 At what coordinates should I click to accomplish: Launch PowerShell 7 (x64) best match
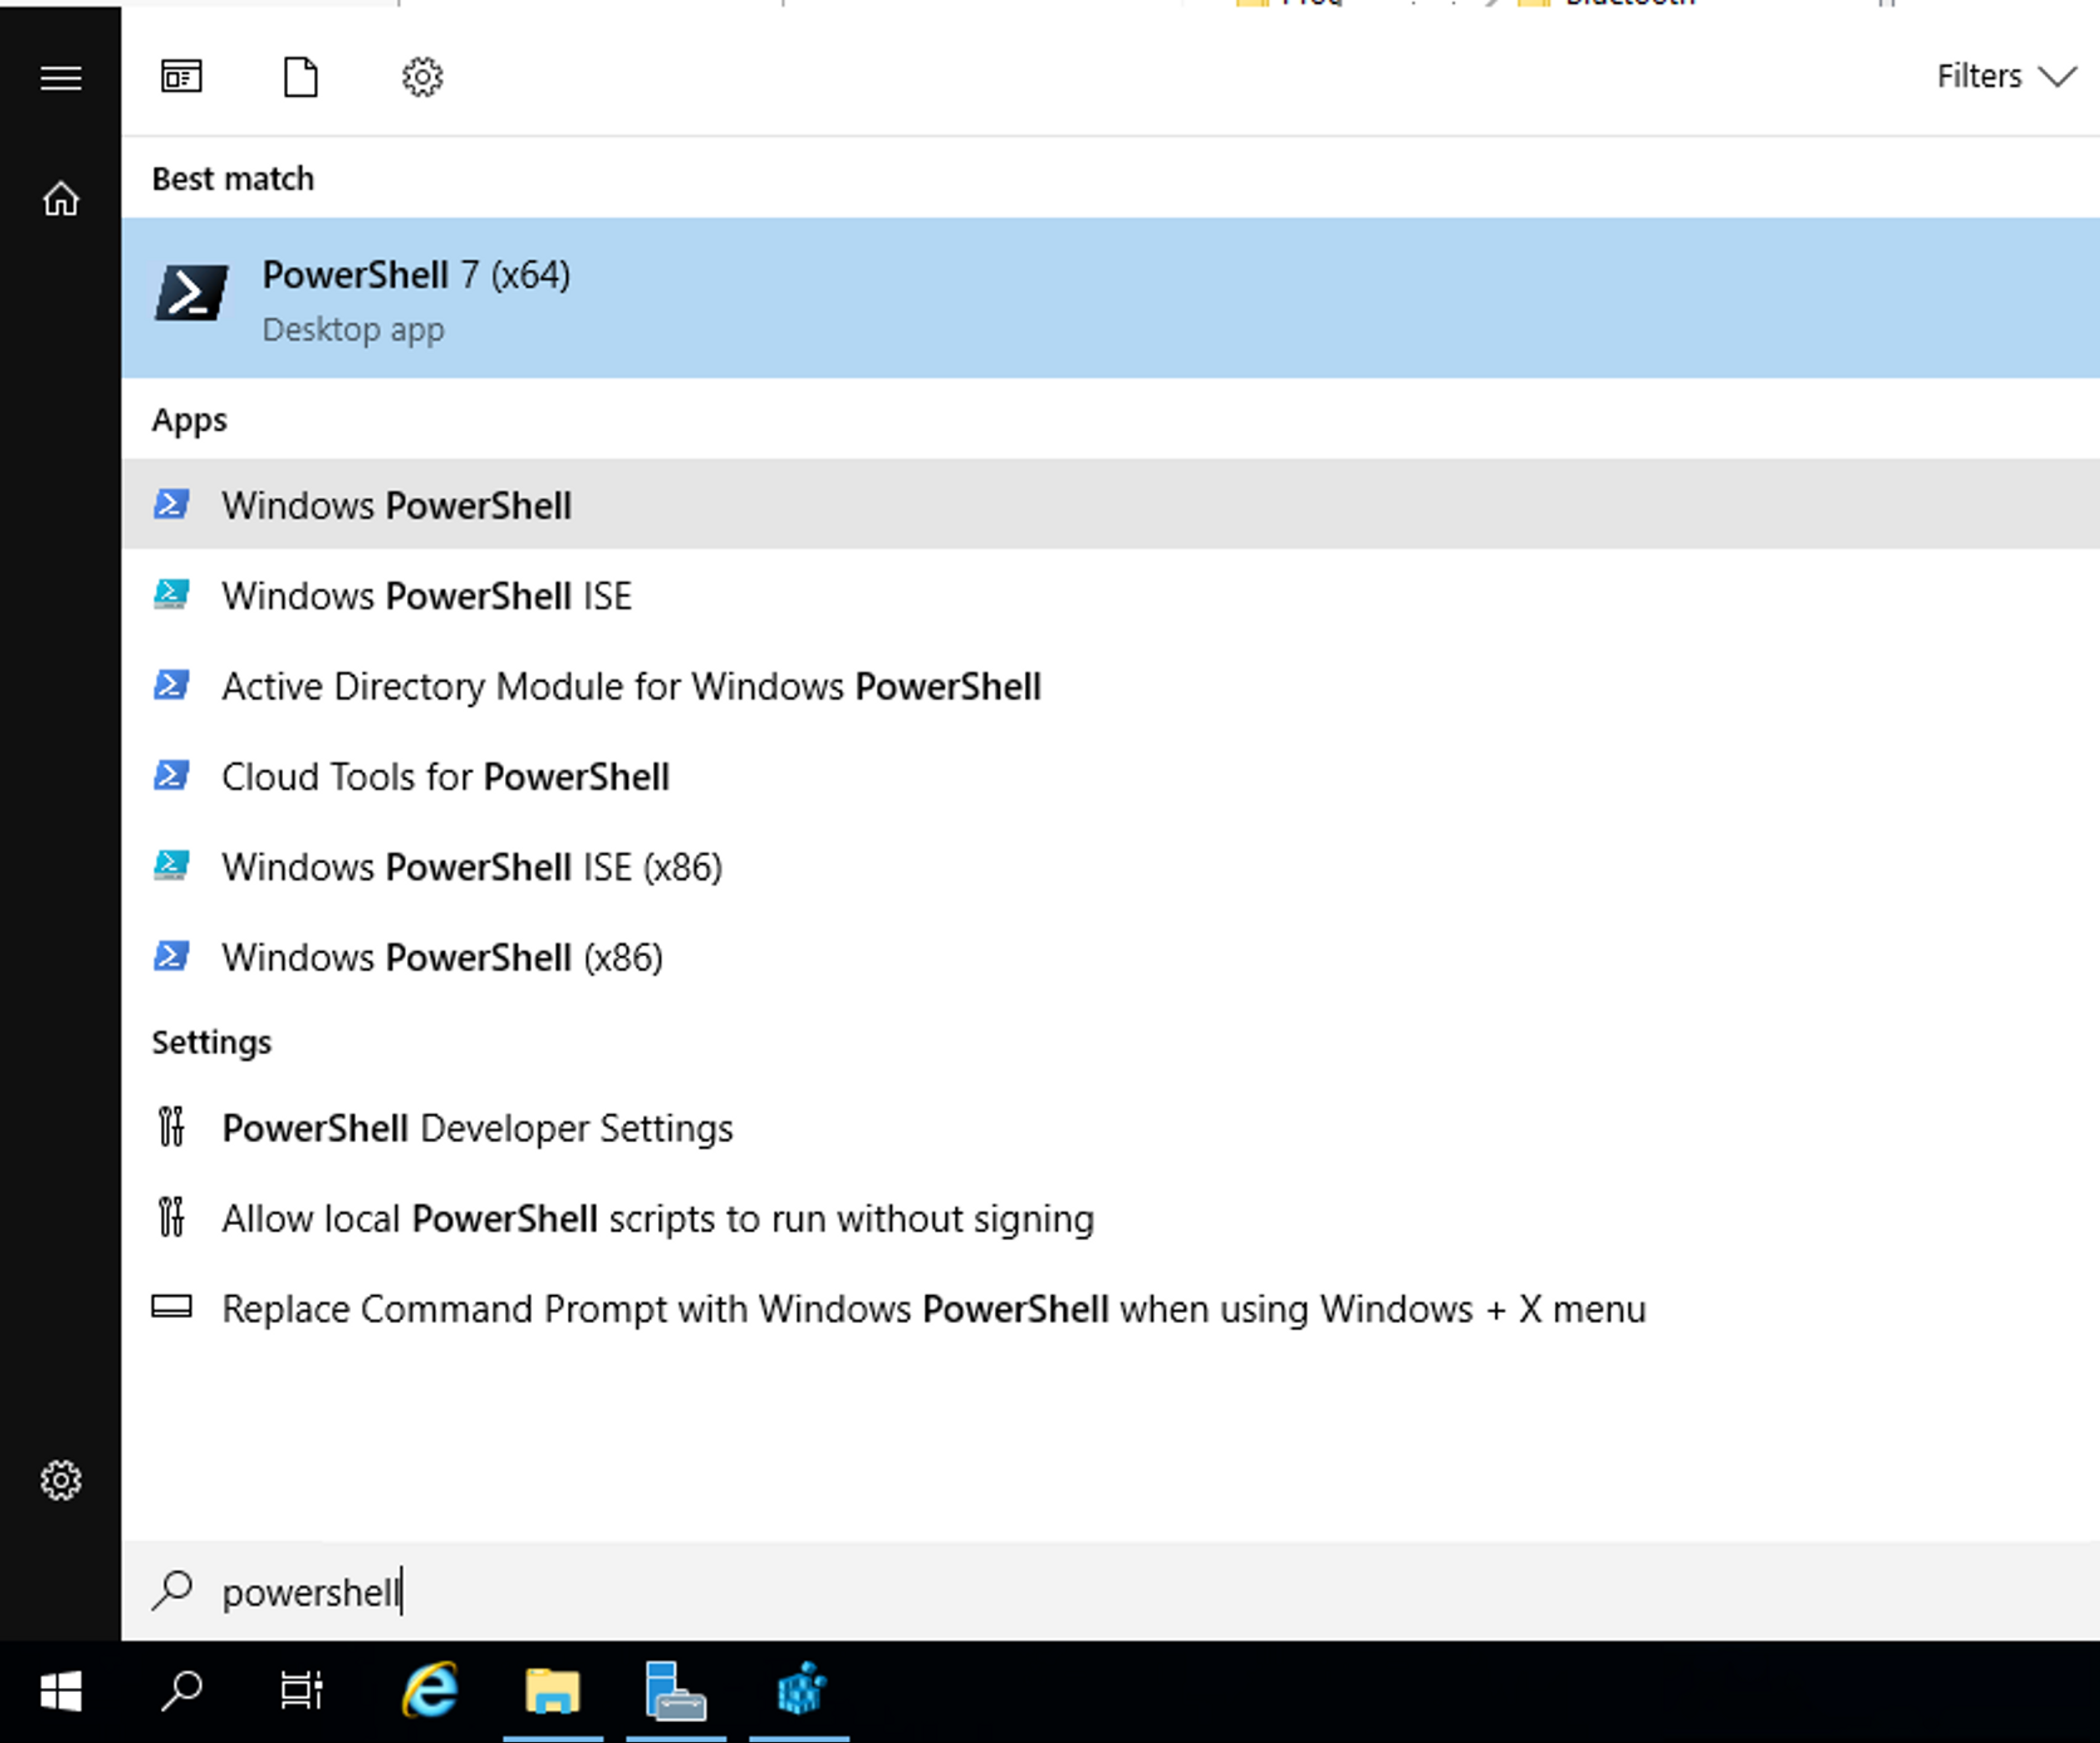coord(416,298)
